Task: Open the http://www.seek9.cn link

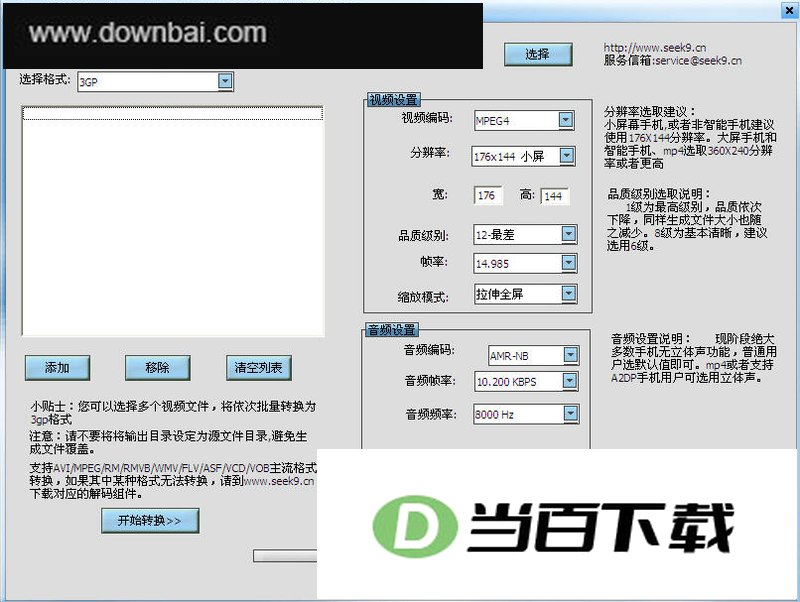Action: [655, 47]
